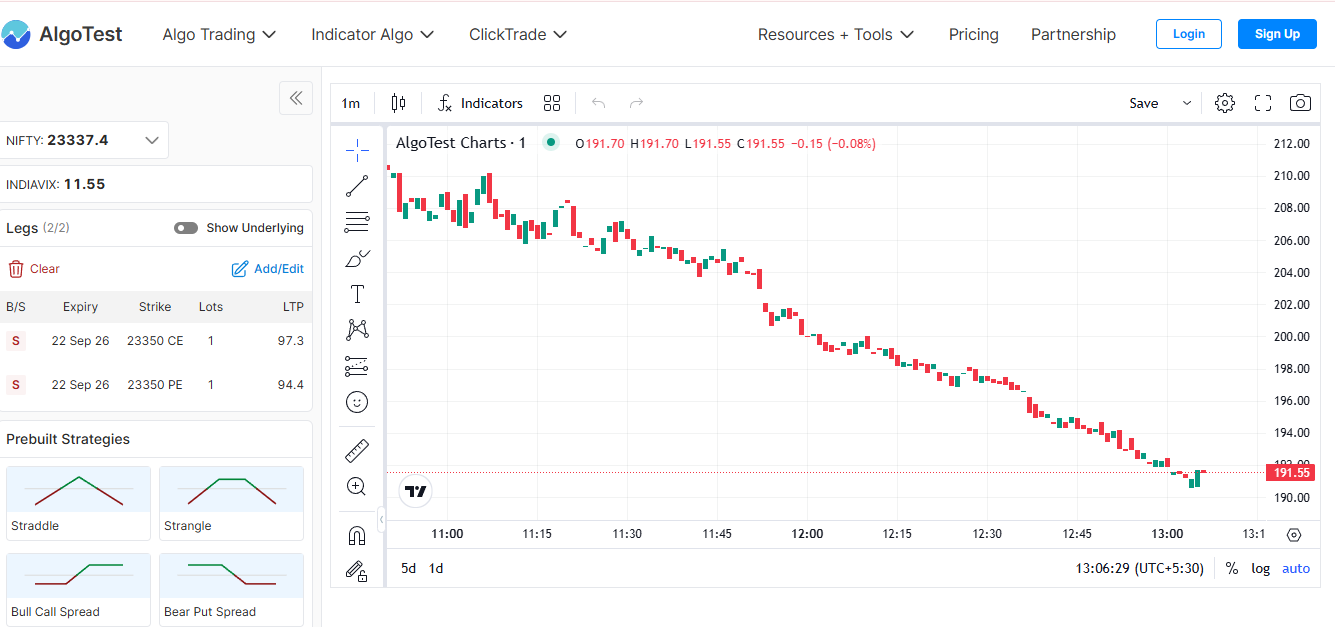Screen dimensions: 1335x627
Task: Select the trend line drawing tool
Action: (x=357, y=186)
